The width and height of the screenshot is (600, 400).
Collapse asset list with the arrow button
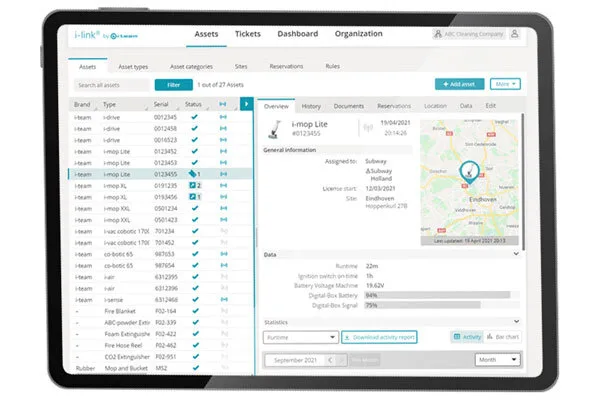(x=246, y=104)
